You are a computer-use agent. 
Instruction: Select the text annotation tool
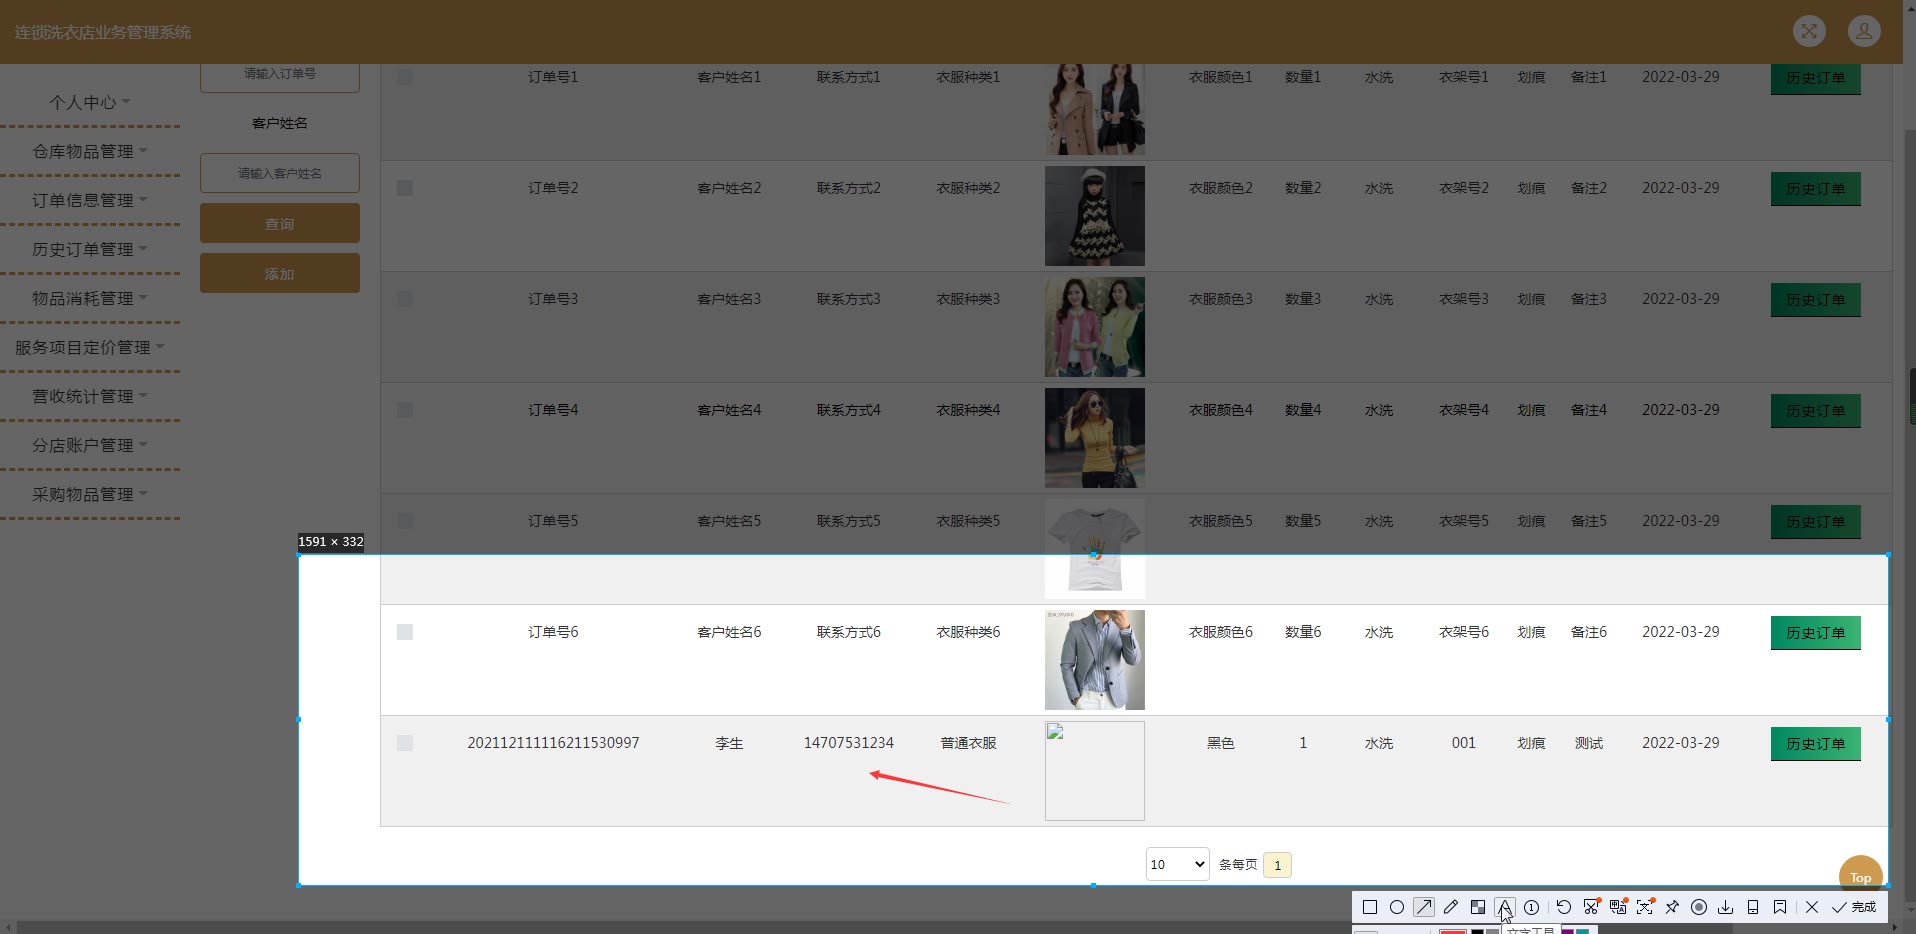pos(1505,907)
